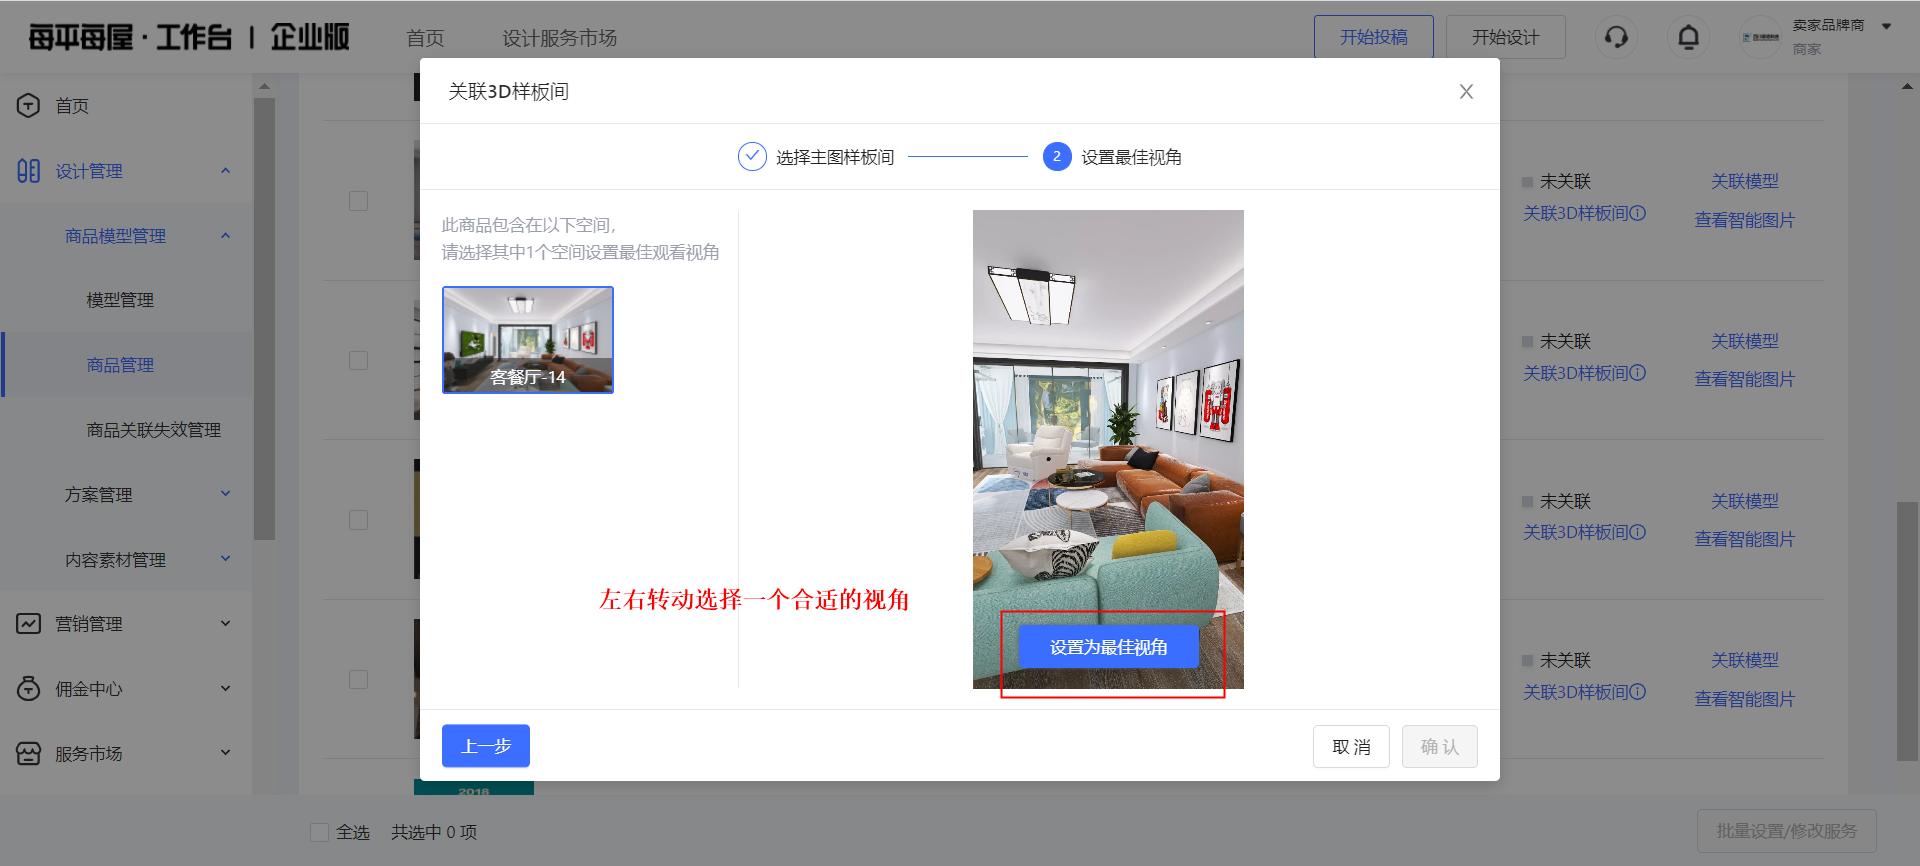Open the notification bell icon
Screen dimensions: 1920x866
(x=1688, y=38)
